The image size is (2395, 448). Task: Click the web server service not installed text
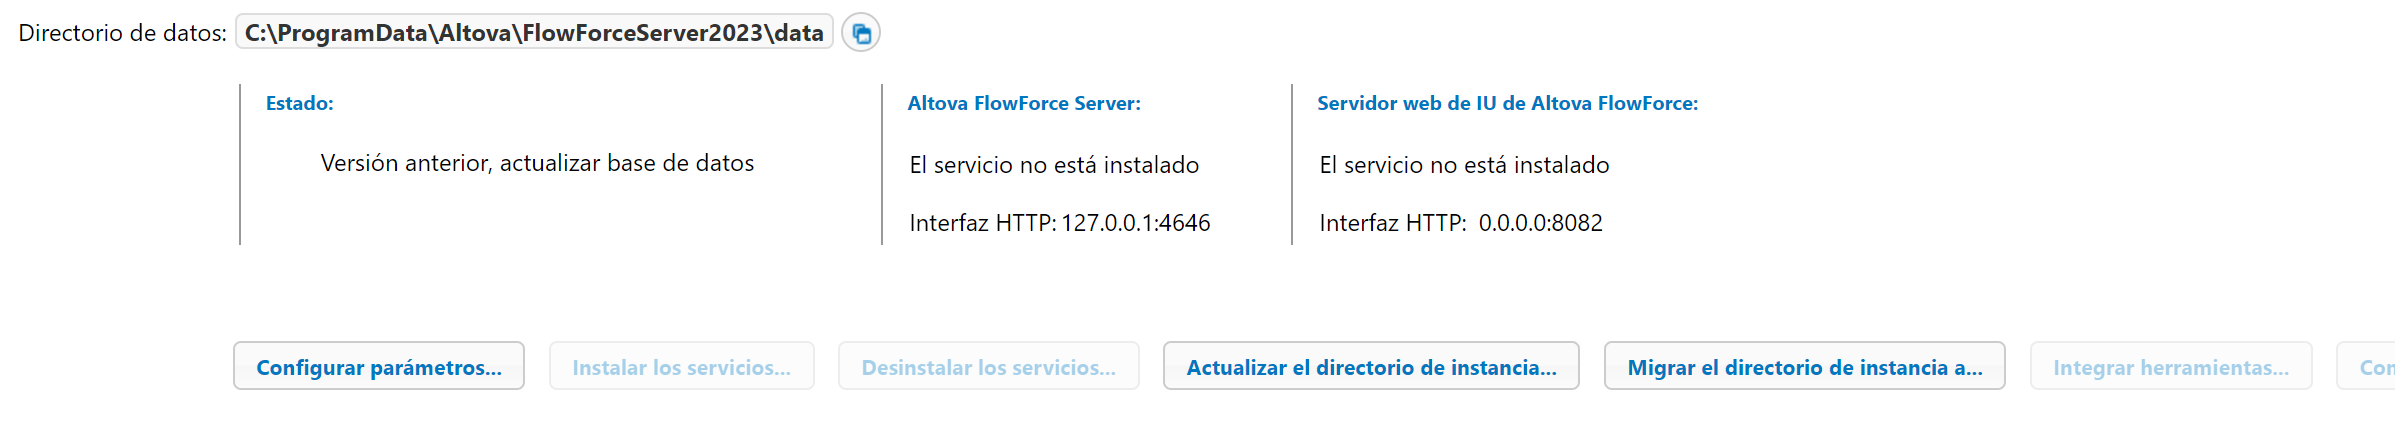[x=1464, y=165]
